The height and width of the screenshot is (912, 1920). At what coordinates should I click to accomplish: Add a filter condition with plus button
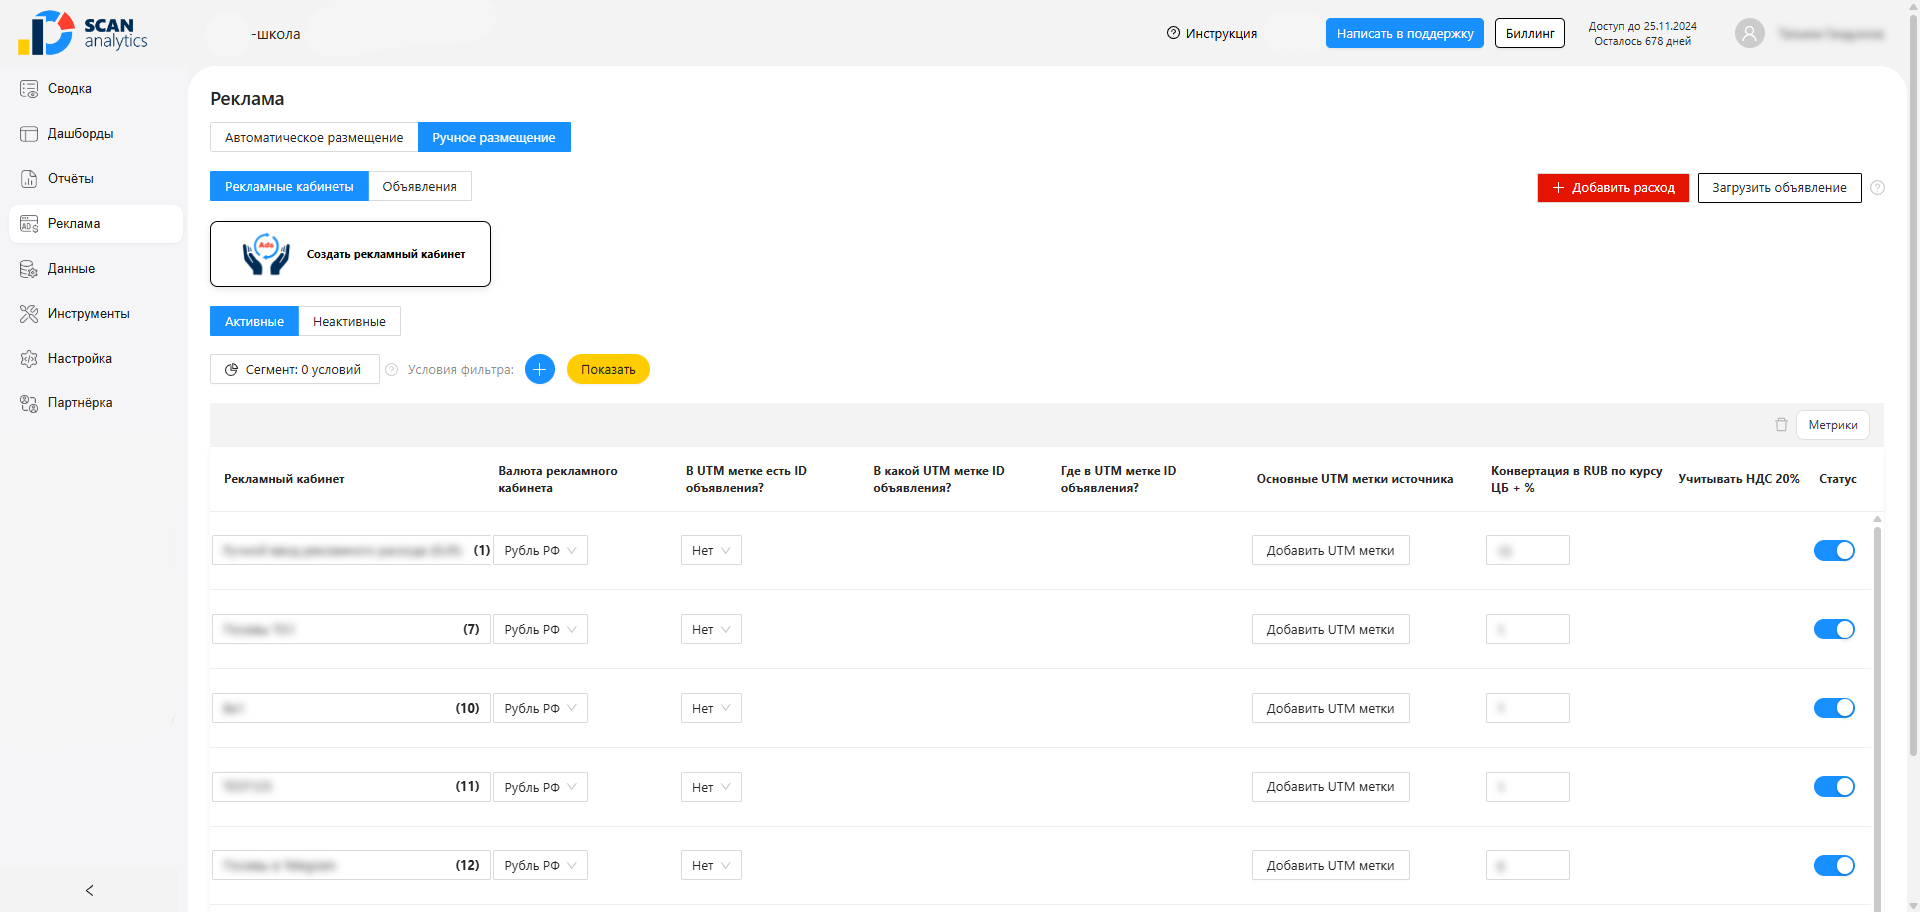coord(540,369)
